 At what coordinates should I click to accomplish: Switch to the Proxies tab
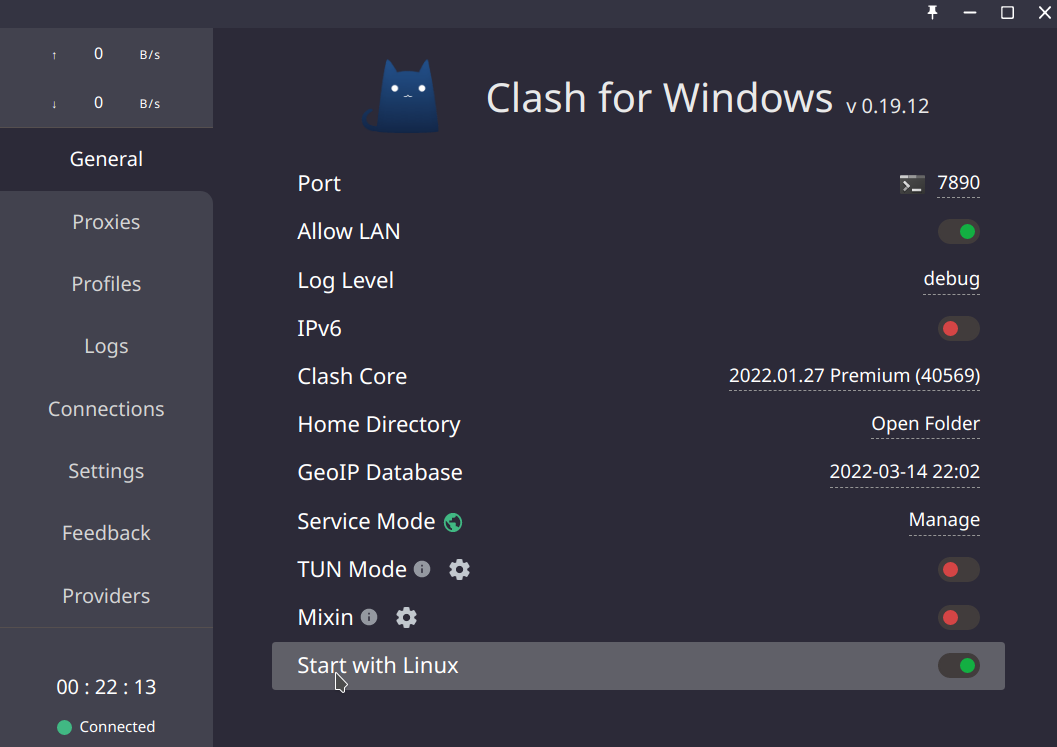tap(107, 222)
